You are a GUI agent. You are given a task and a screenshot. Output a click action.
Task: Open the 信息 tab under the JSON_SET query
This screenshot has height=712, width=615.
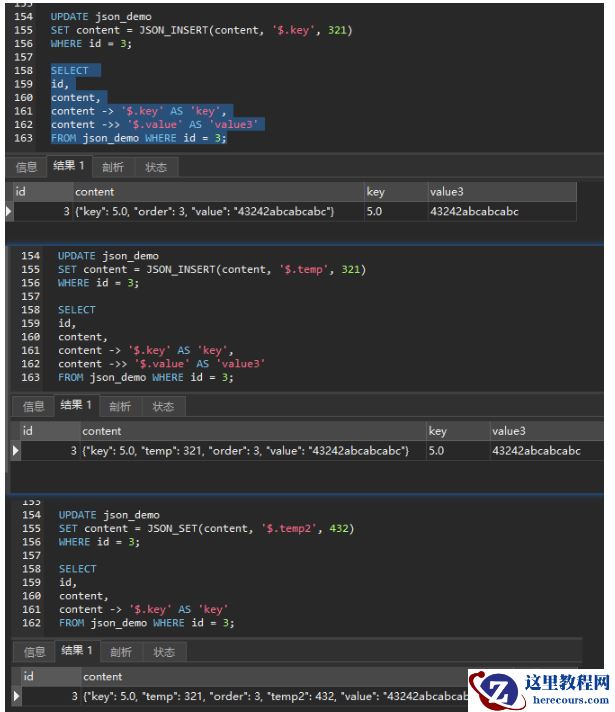(x=35, y=653)
